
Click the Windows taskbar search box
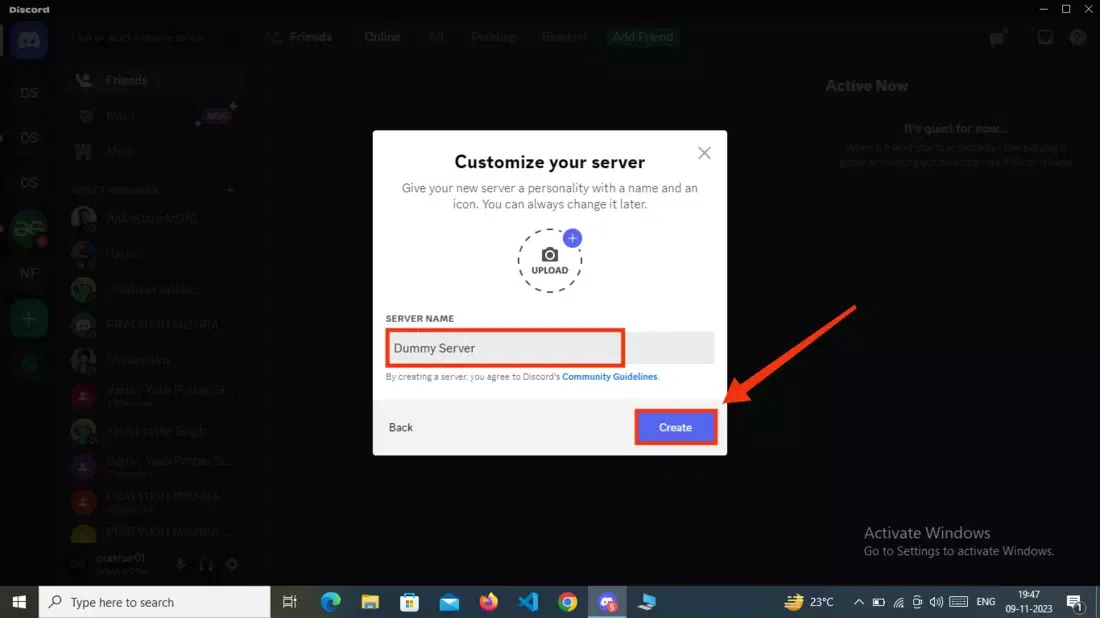pyautogui.click(x=154, y=602)
